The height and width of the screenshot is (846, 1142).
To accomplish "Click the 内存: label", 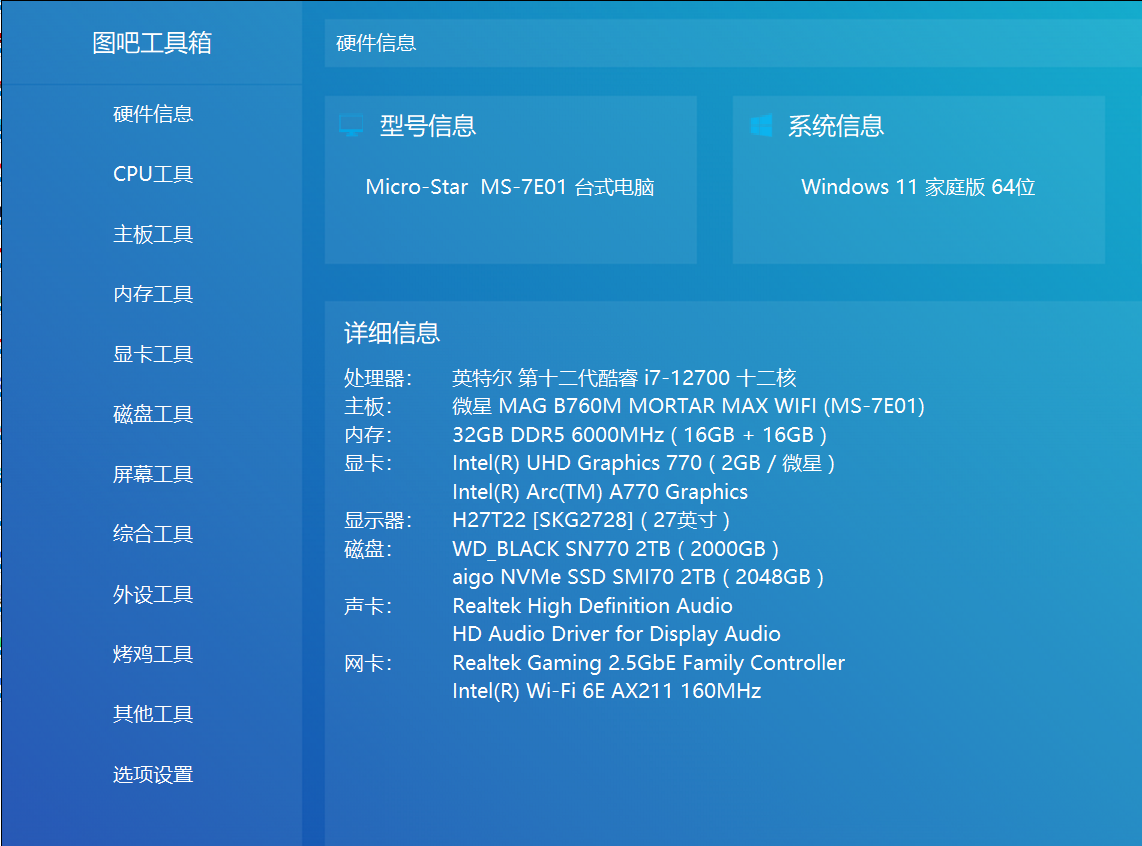I will tap(369, 435).
